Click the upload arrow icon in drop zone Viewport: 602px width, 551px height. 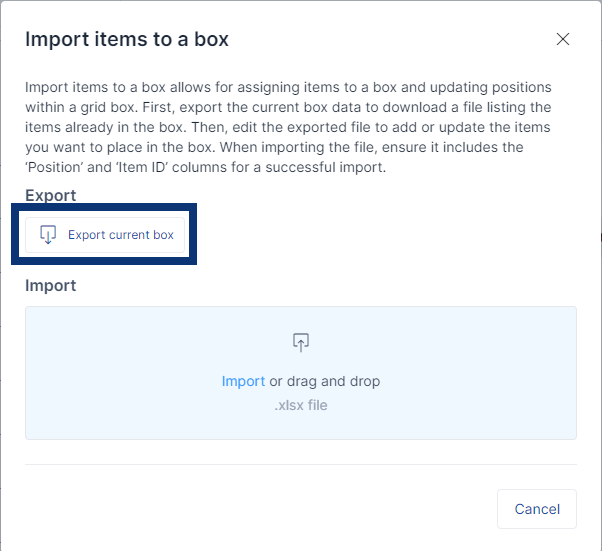tap(301, 342)
